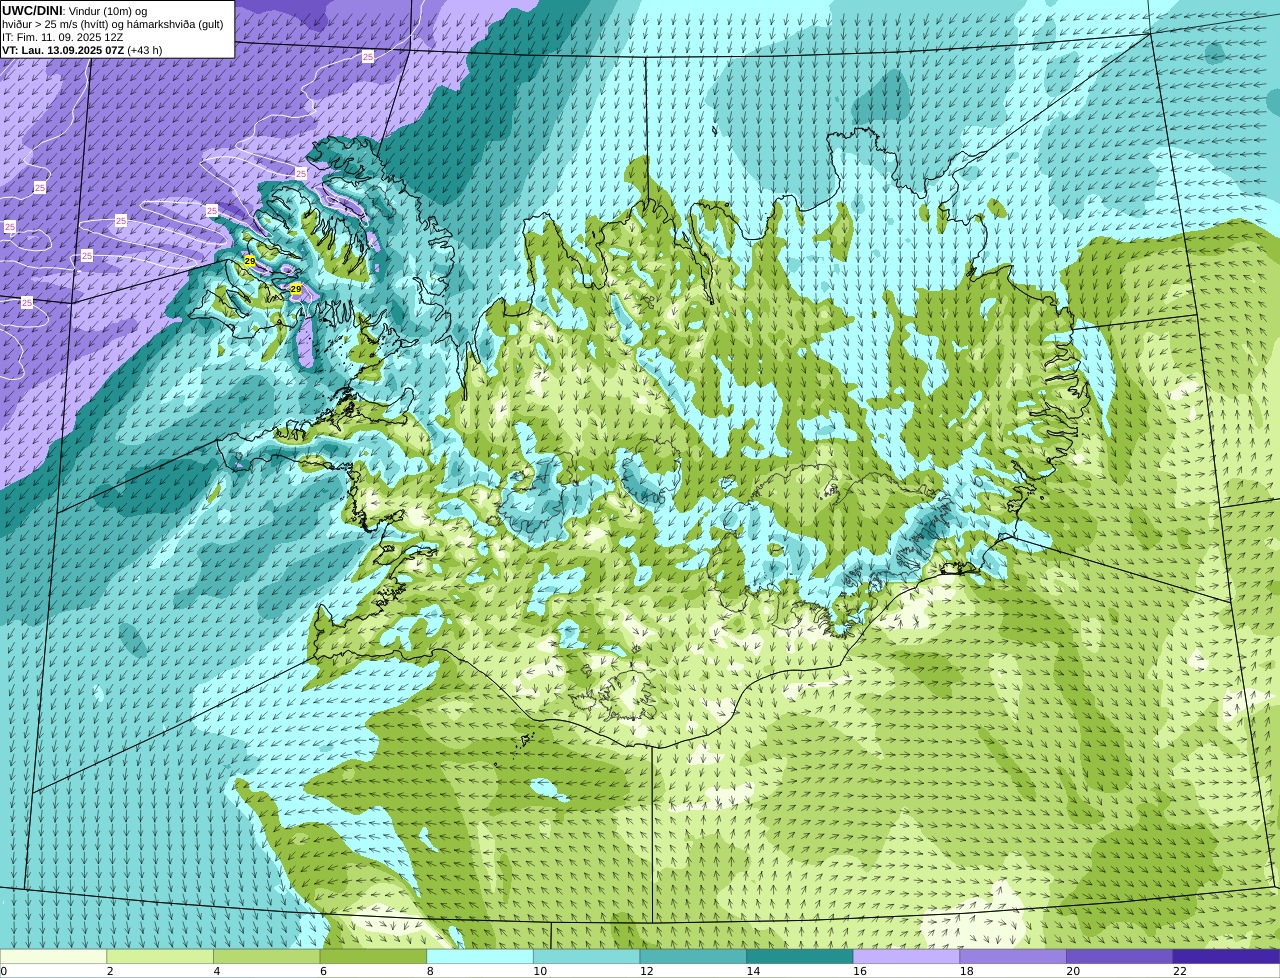Click the "18" scale label
The height and width of the screenshot is (978, 1280).
[966, 971]
